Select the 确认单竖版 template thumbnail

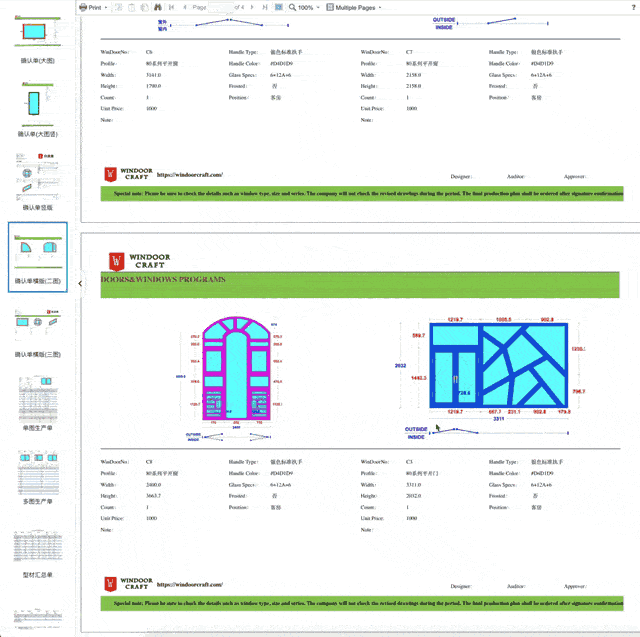pos(38,182)
